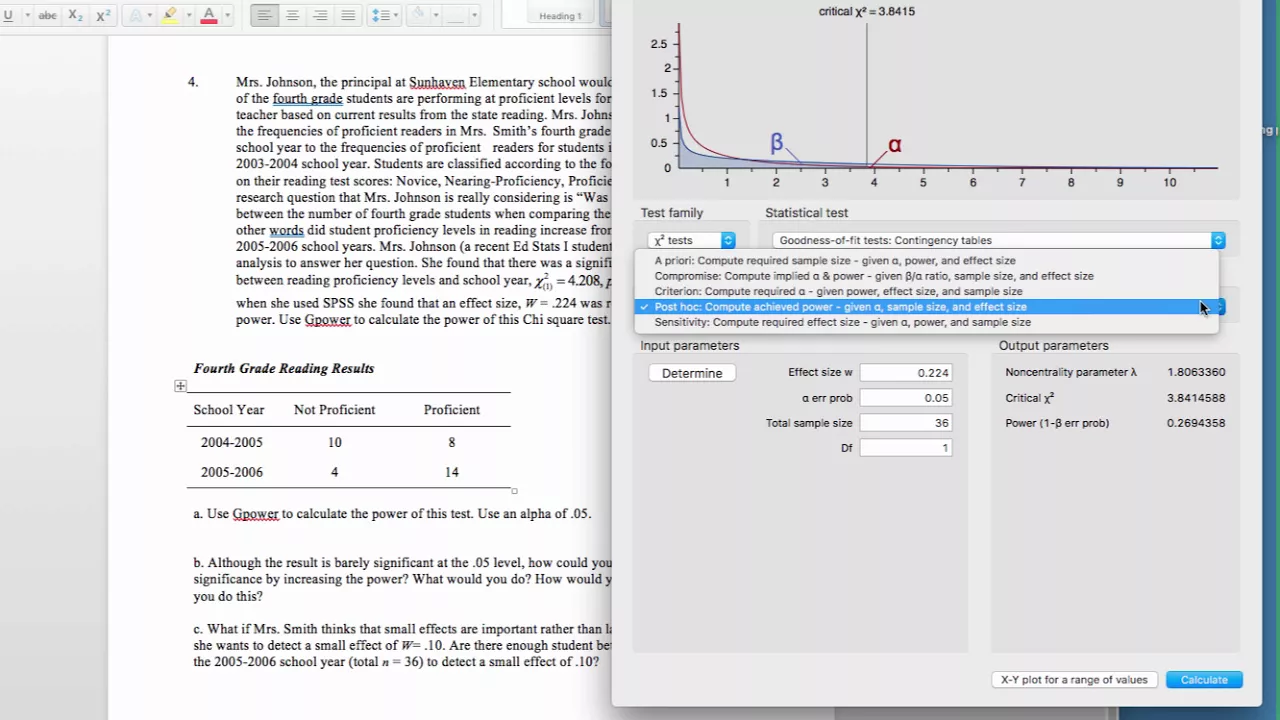Screen dimensions: 1280x720
Task: Open Test family χ² tests dropdown
Action: point(692,240)
